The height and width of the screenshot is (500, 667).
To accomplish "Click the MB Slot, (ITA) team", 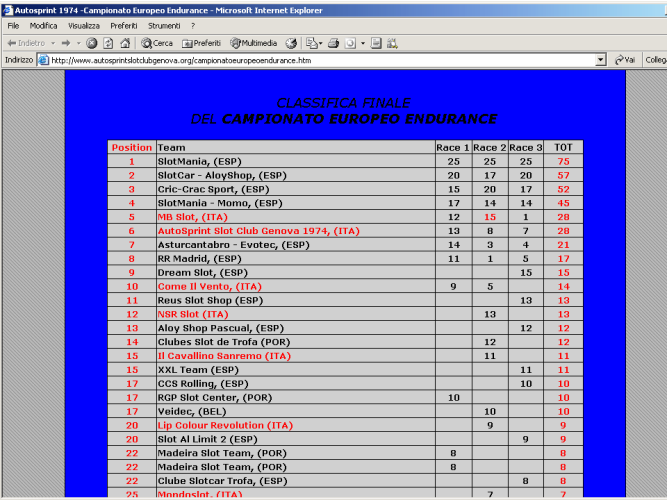I will click(x=193, y=217).
